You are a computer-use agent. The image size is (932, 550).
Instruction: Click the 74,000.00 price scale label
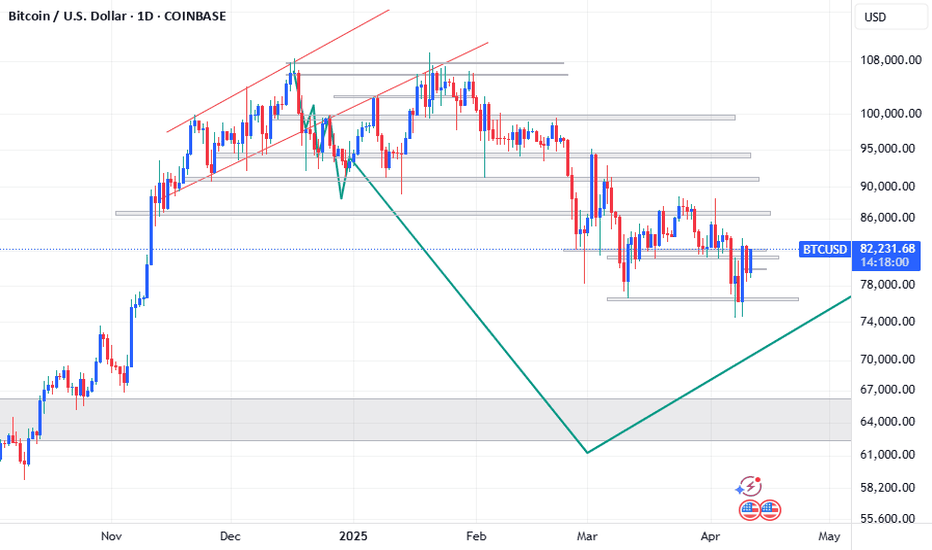(887, 322)
